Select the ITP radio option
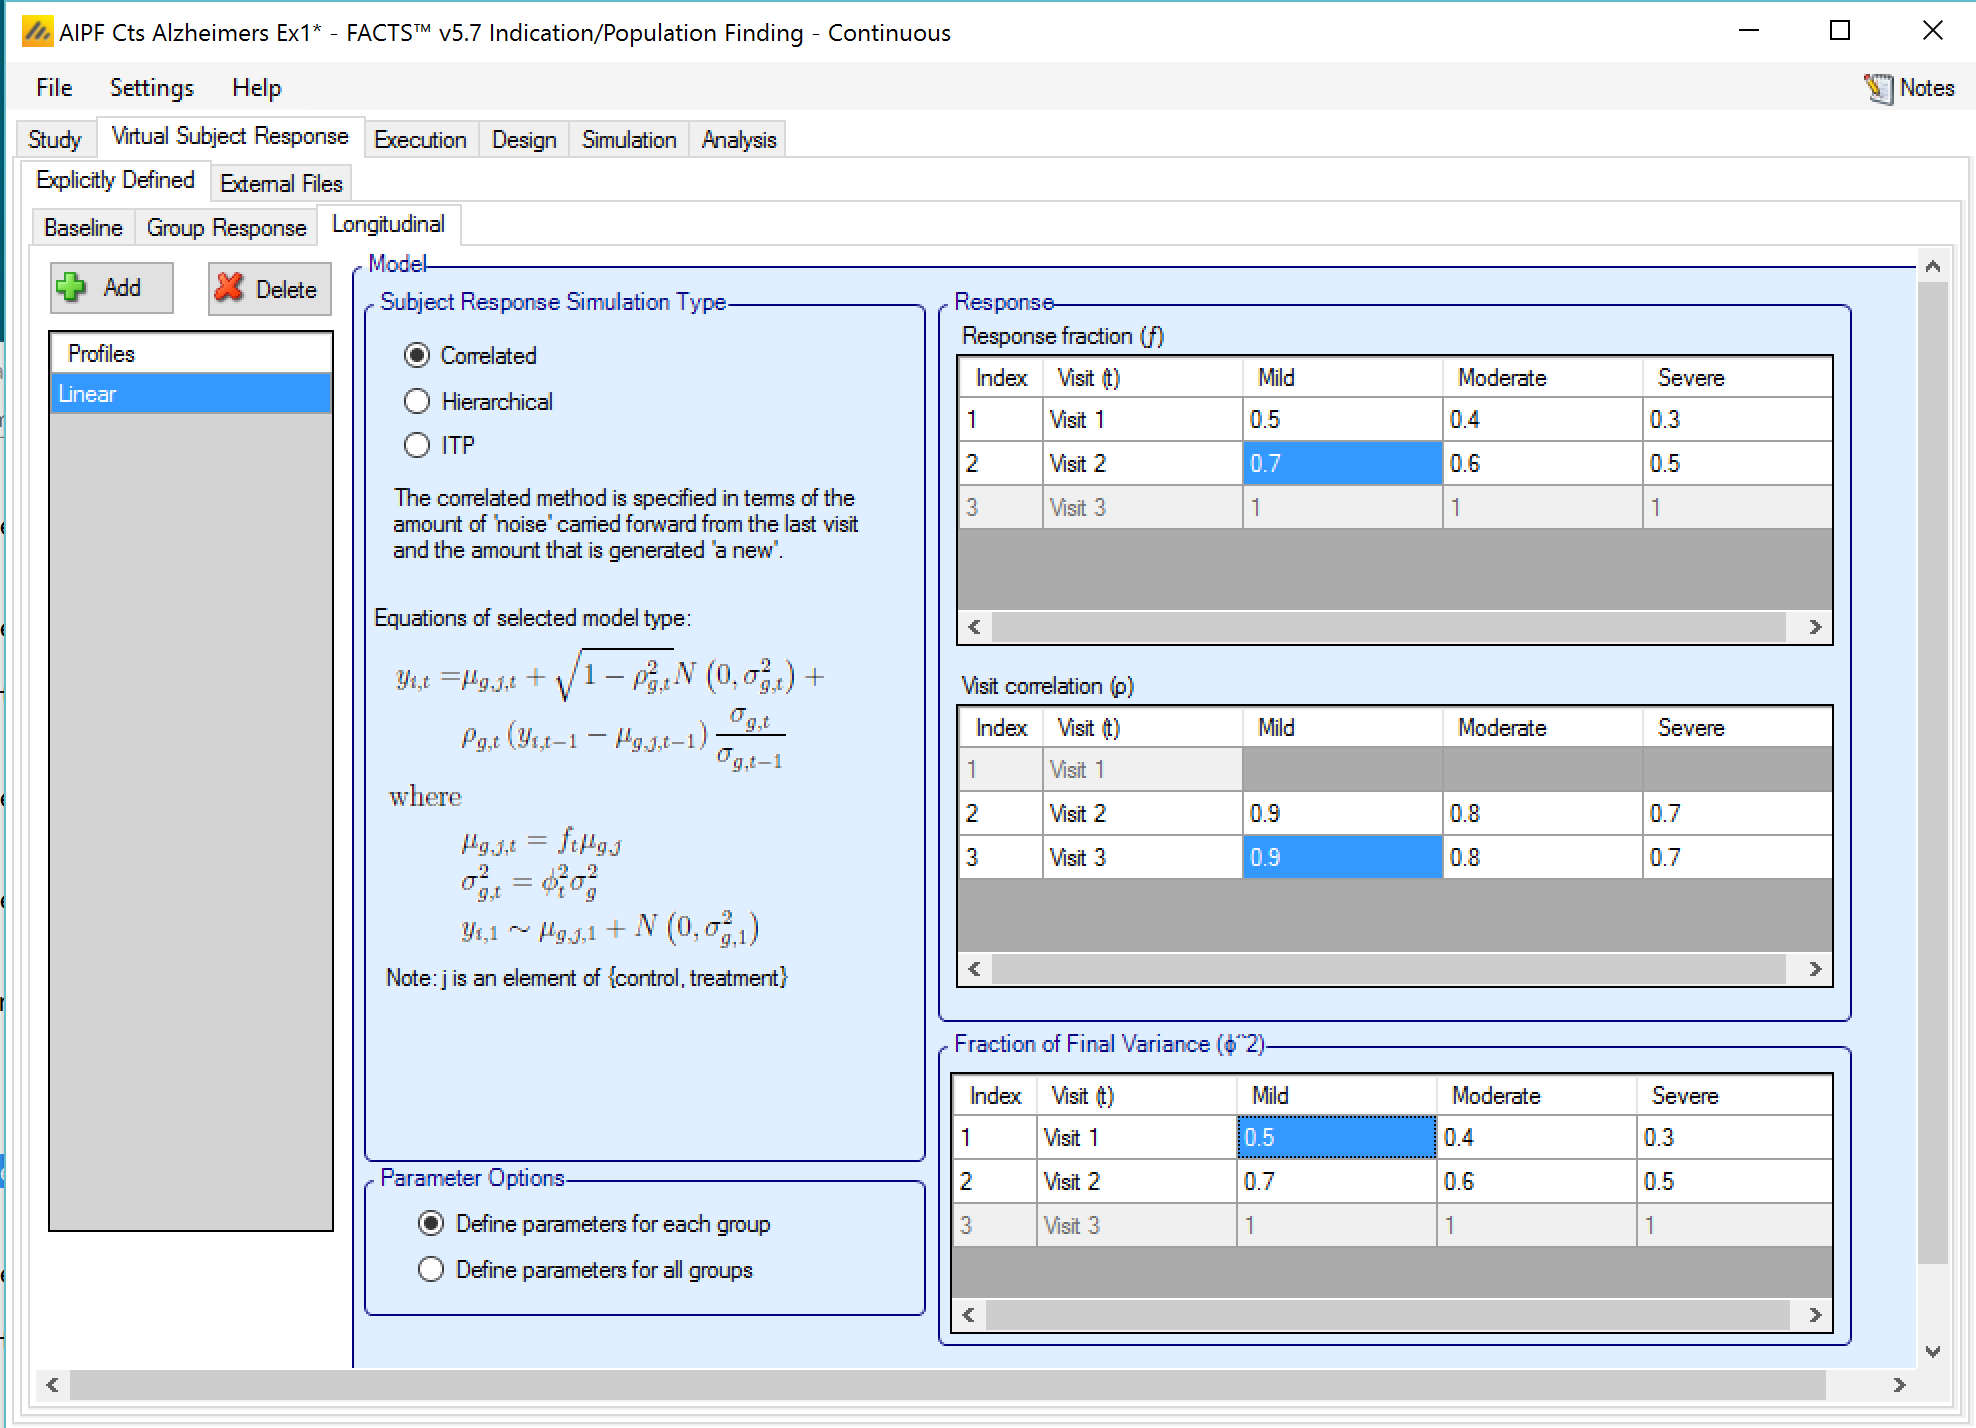Image resolution: width=1976 pixels, height=1428 pixels. click(x=417, y=446)
